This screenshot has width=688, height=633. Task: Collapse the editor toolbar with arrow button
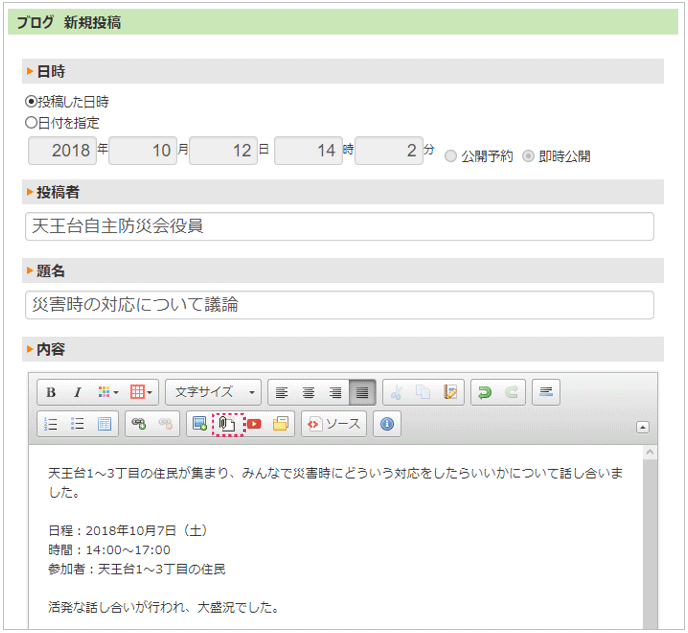pyautogui.click(x=642, y=427)
